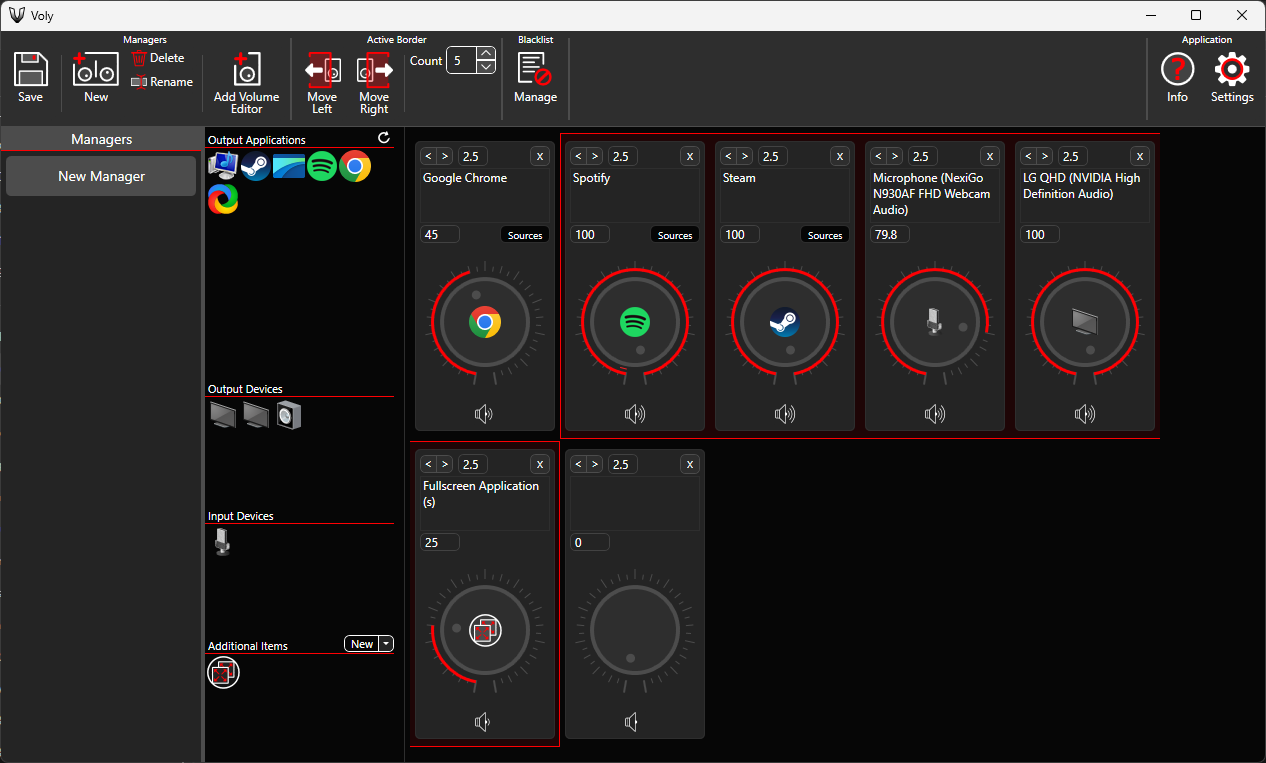This screenshot has width=1266, height=763.
Task: Click the Fullscreen Application volume knob
Action: tap(485, 631)
